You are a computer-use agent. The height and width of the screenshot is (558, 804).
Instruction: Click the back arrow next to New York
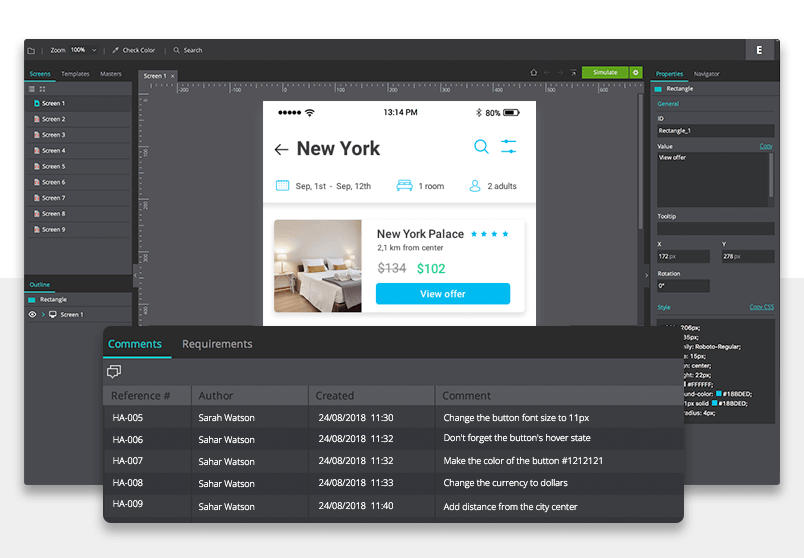[x=281, y=150]
